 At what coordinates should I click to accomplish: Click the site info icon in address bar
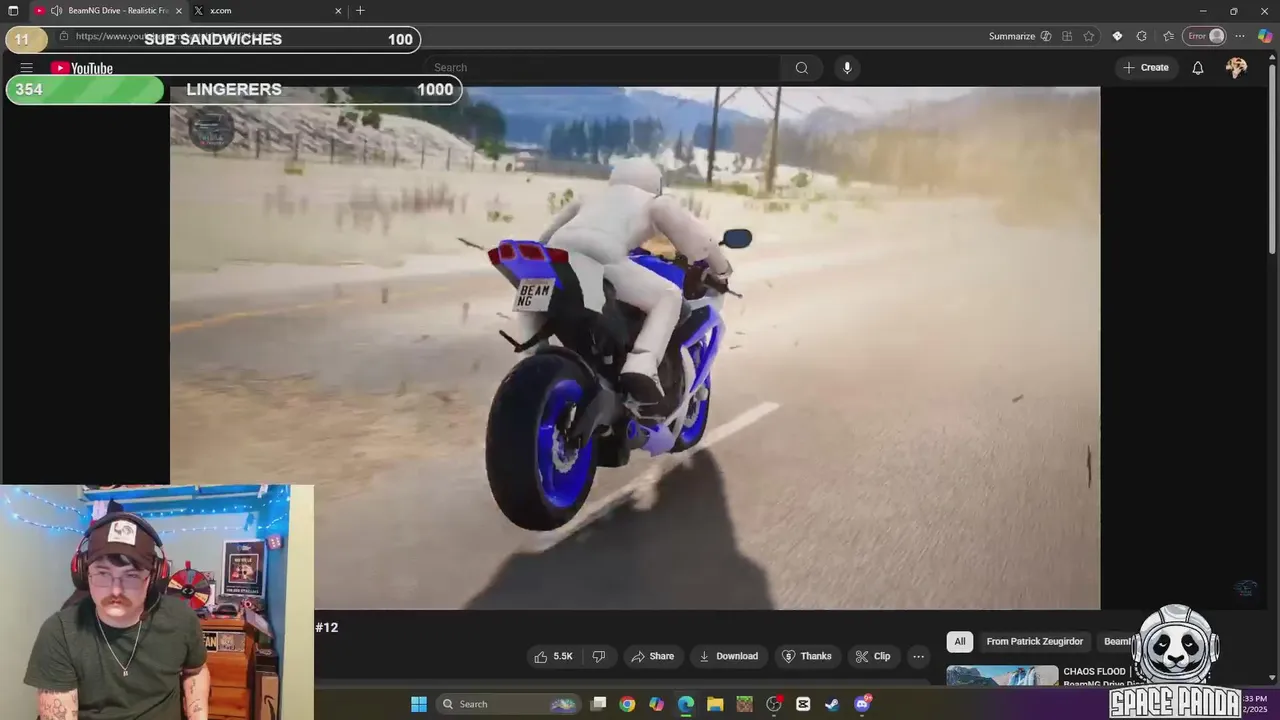tap(64, 36)
